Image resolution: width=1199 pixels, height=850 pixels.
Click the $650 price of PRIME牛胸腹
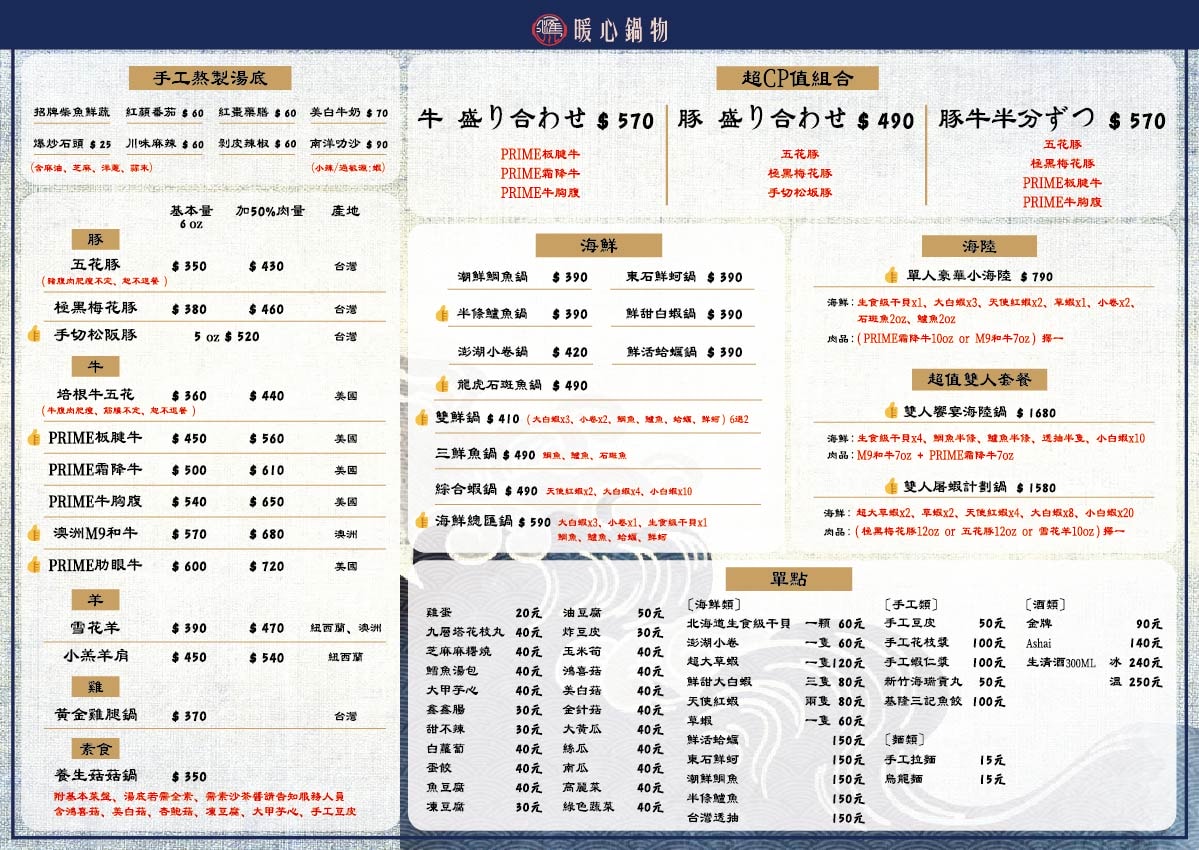coord(266,501)
